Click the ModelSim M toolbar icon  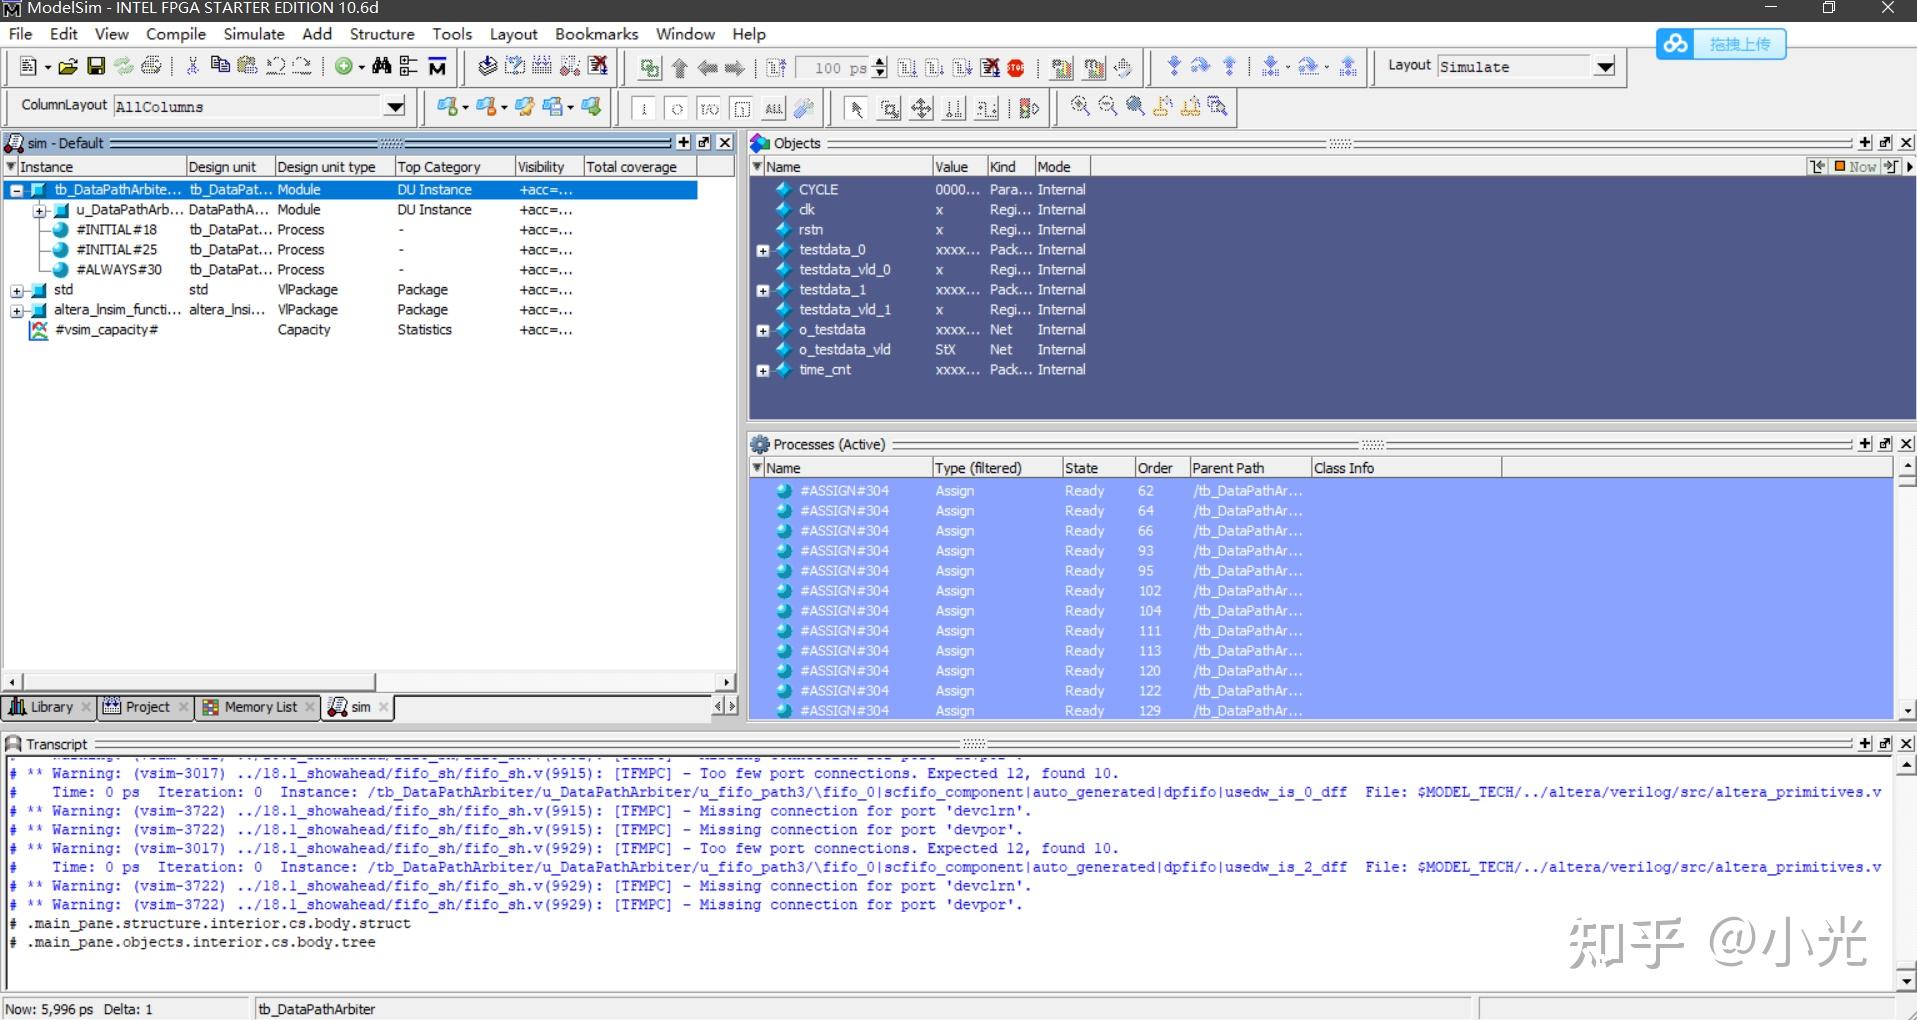click(437, 67)
